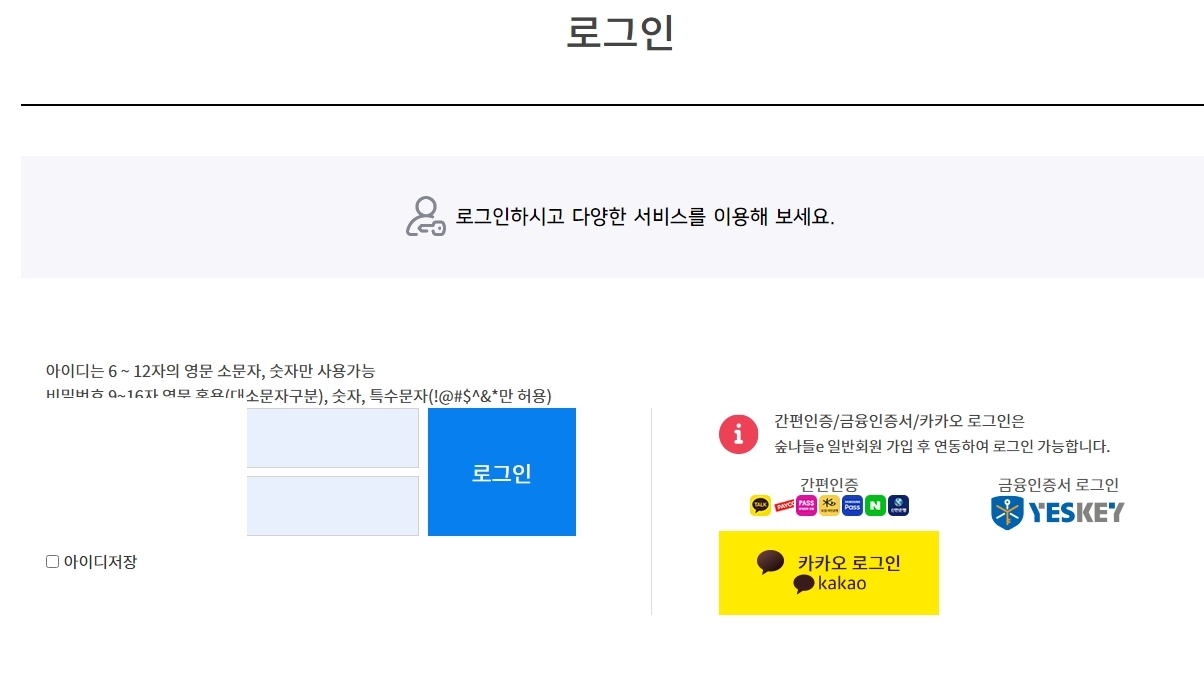Click the person login illustration icon
Screen dimensions: 1204x678
point(424,216)
